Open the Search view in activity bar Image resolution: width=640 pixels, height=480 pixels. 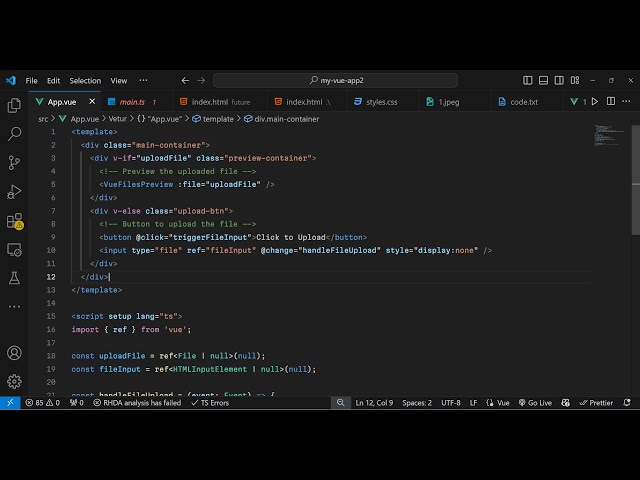point(14,133)
